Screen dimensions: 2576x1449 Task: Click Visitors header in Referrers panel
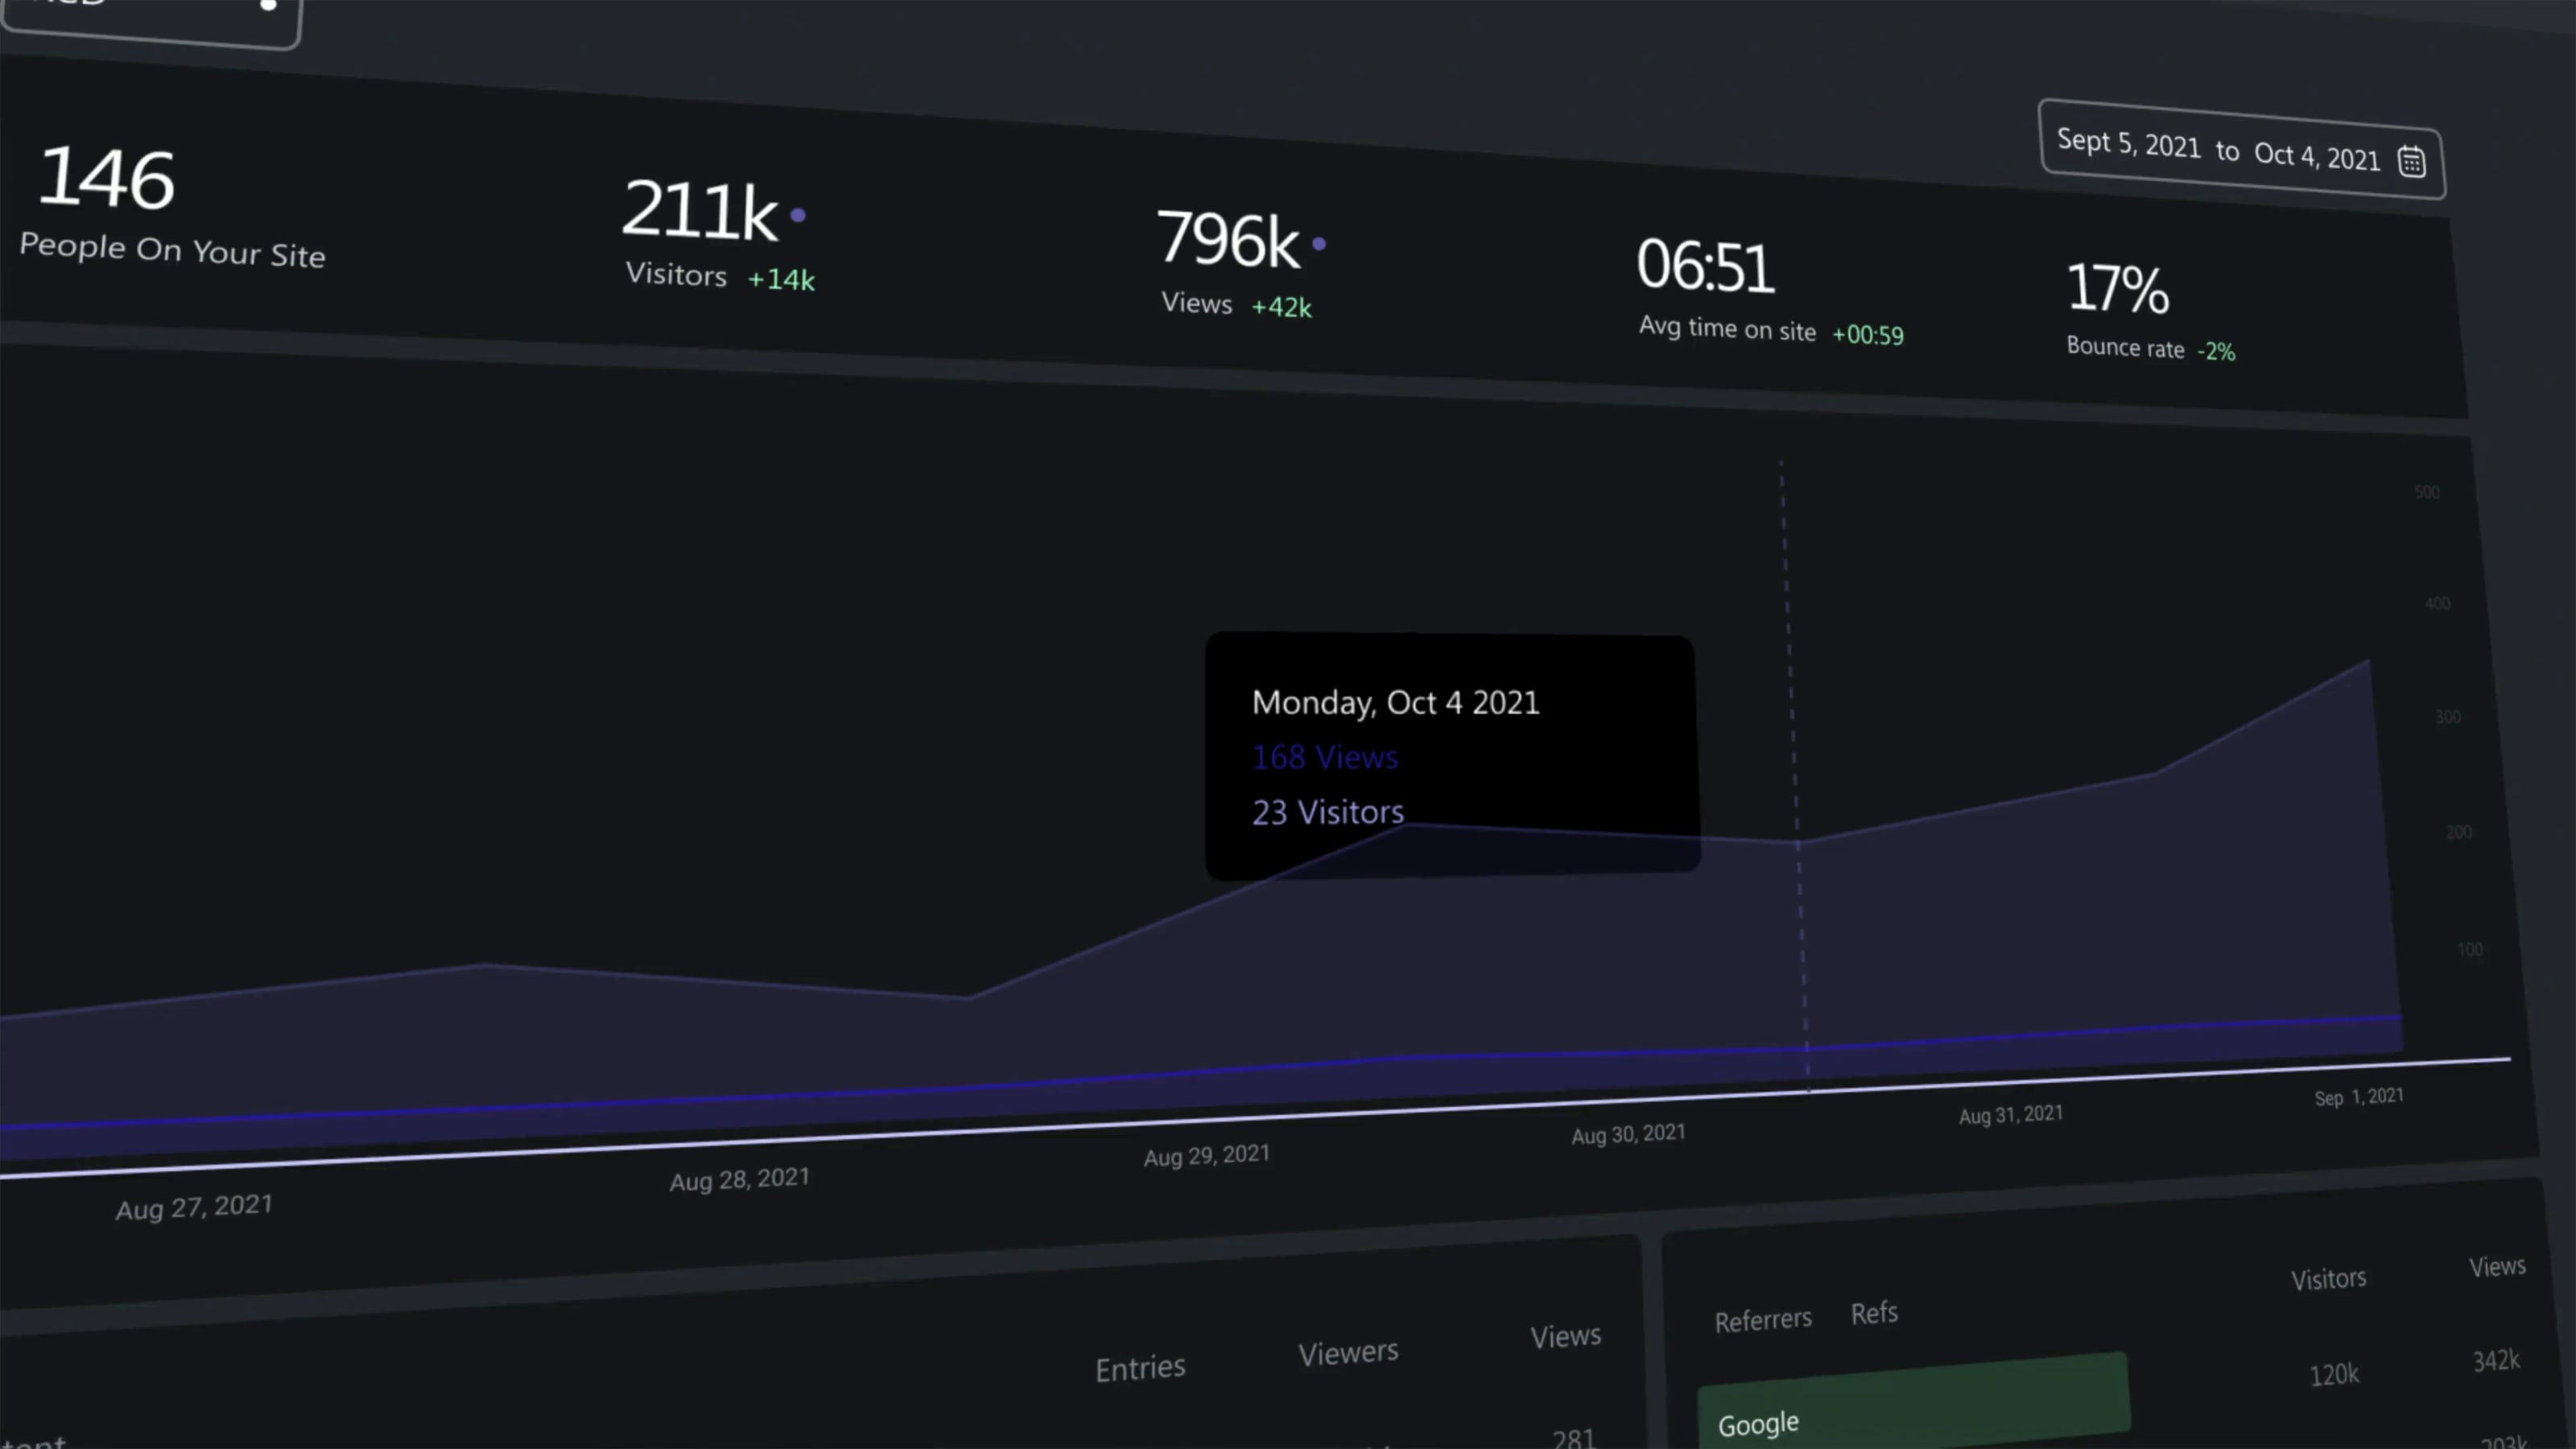tap(2328, 1279)
